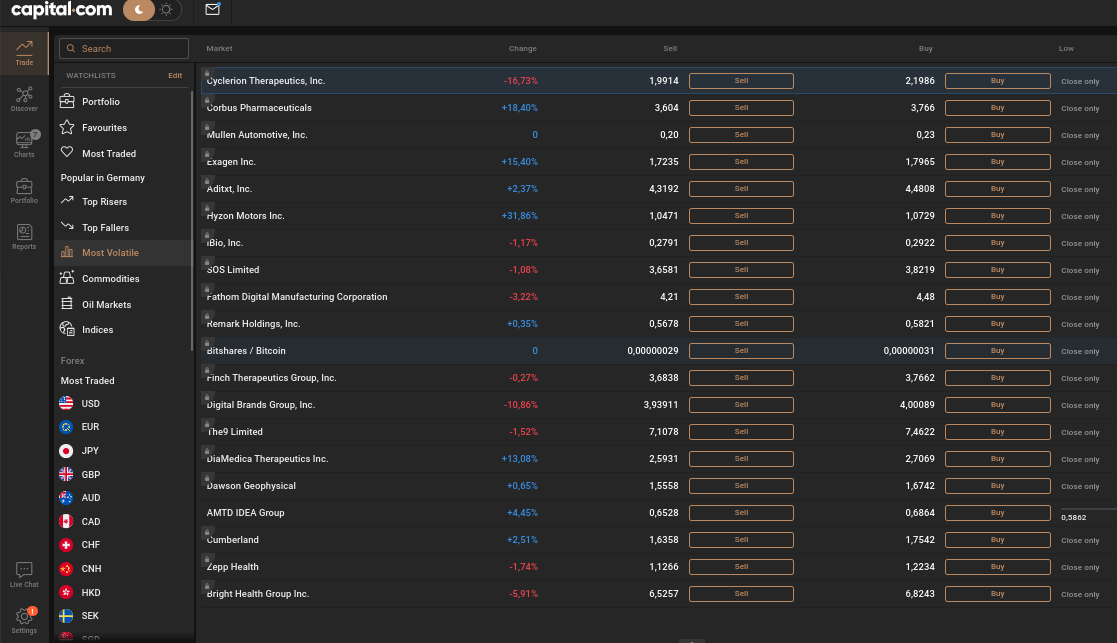The height and width of the screenshot is (643, 1117).
Task: Buy iBio, Inc.
Action: (997, 243)
